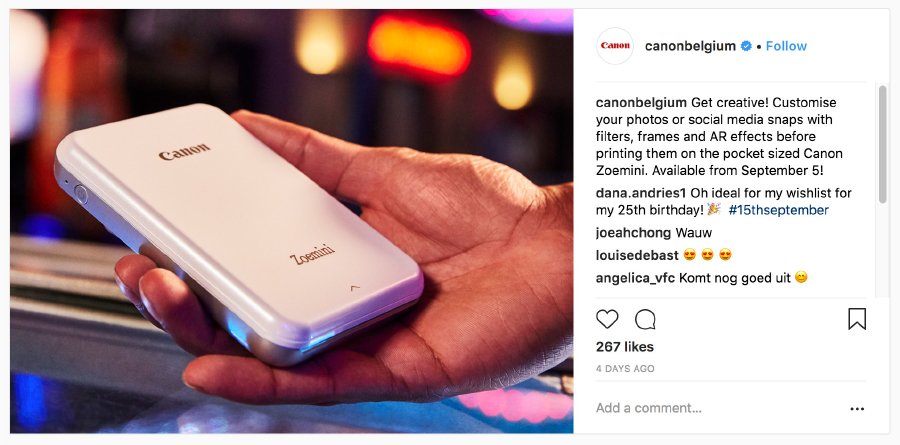Open the three-dot more options menu
Screen dimensions: 900x445
[857, 409]
